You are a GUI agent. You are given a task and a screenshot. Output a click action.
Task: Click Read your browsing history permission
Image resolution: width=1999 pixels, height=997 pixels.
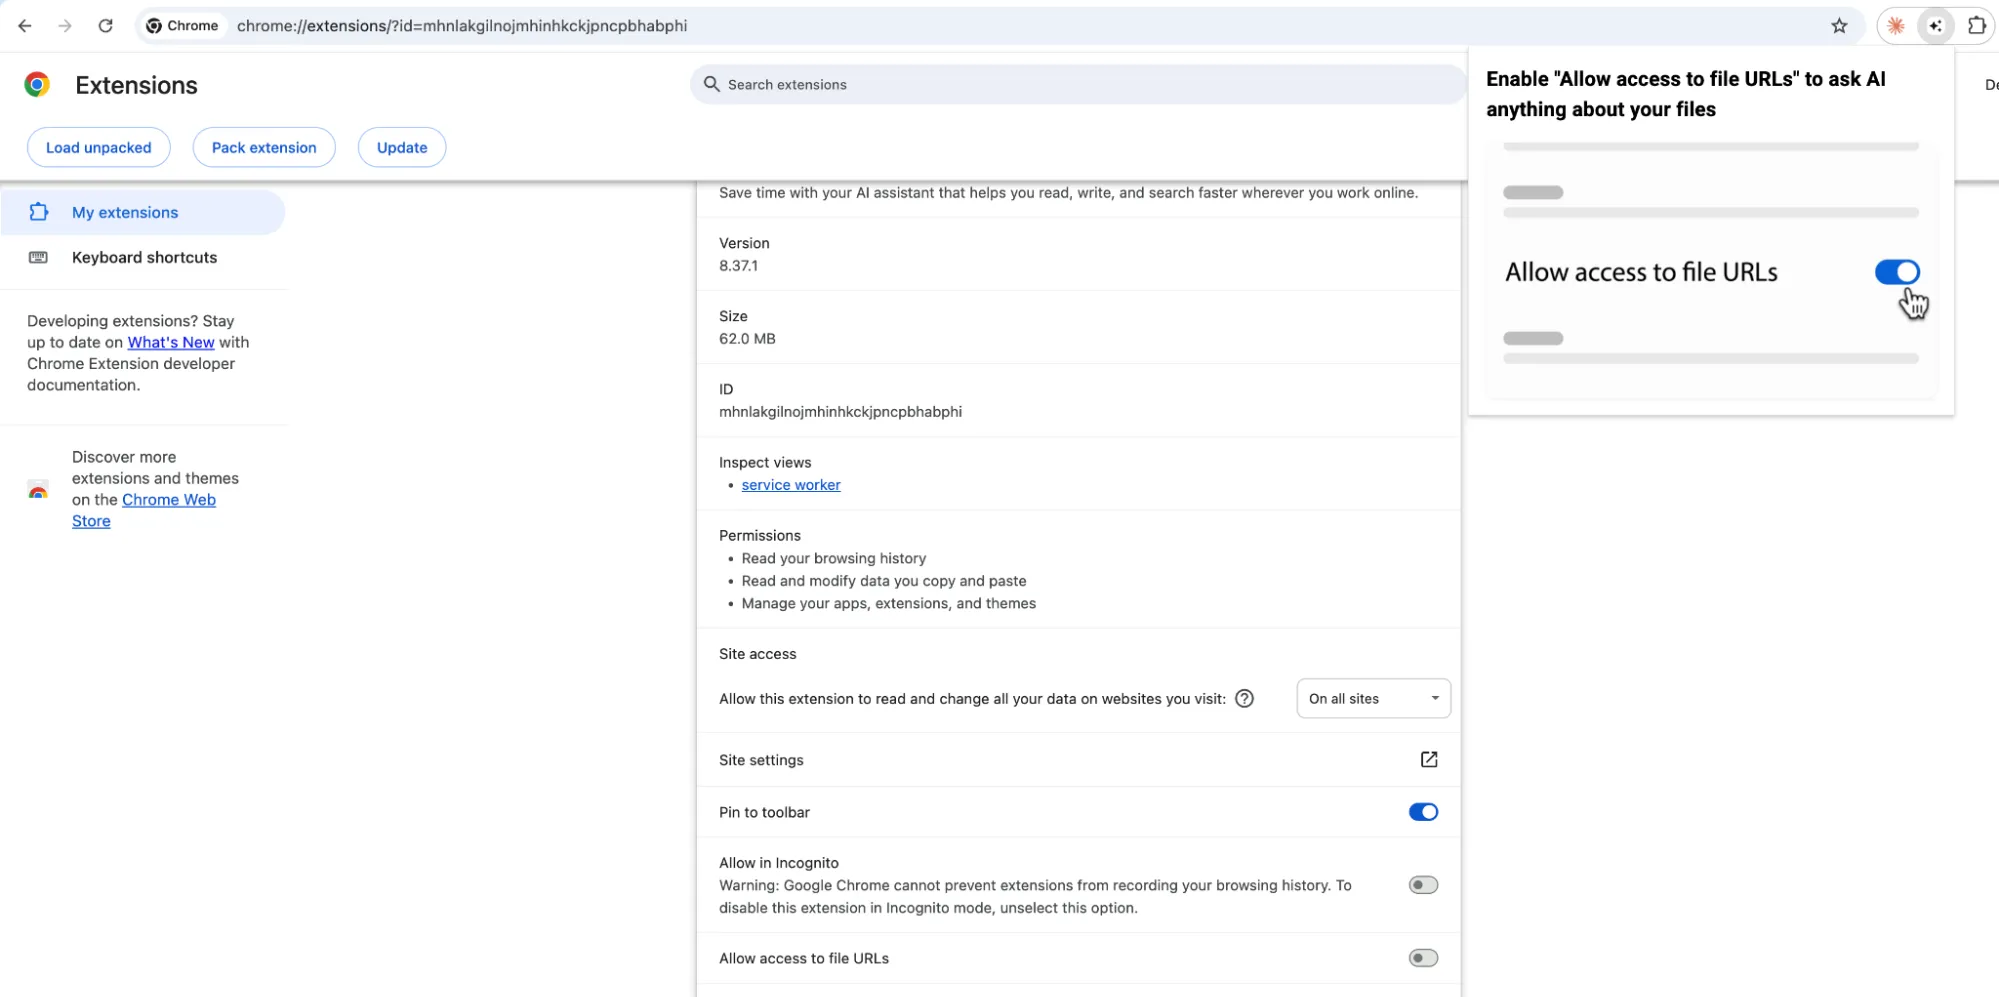(834, 558)
